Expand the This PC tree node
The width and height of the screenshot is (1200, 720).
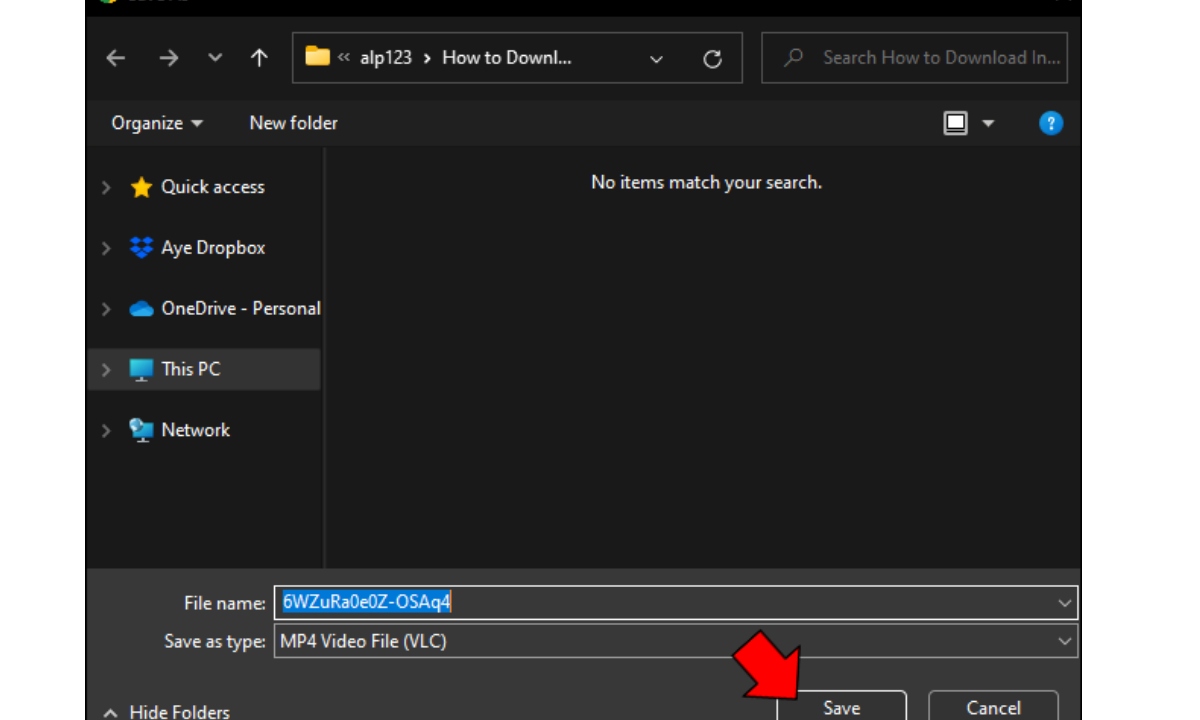click(x=106, y=370)
